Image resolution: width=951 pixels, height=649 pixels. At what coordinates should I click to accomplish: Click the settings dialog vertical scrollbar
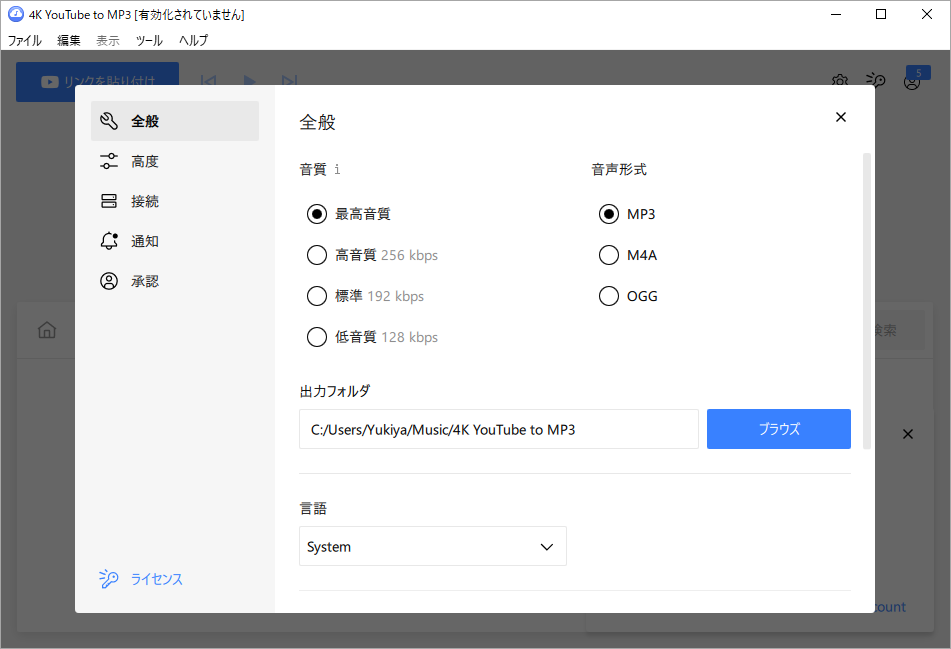tap(867, 301)
